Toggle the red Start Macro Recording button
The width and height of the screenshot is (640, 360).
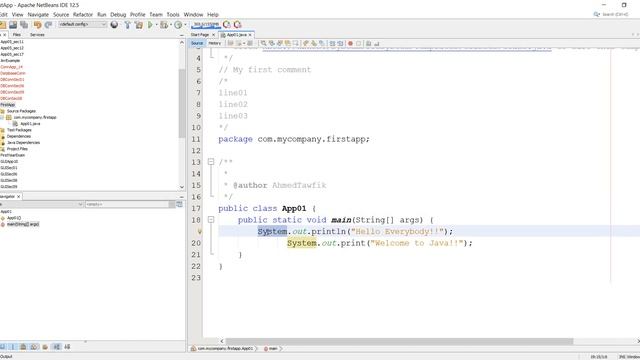[x=350, y=43]
